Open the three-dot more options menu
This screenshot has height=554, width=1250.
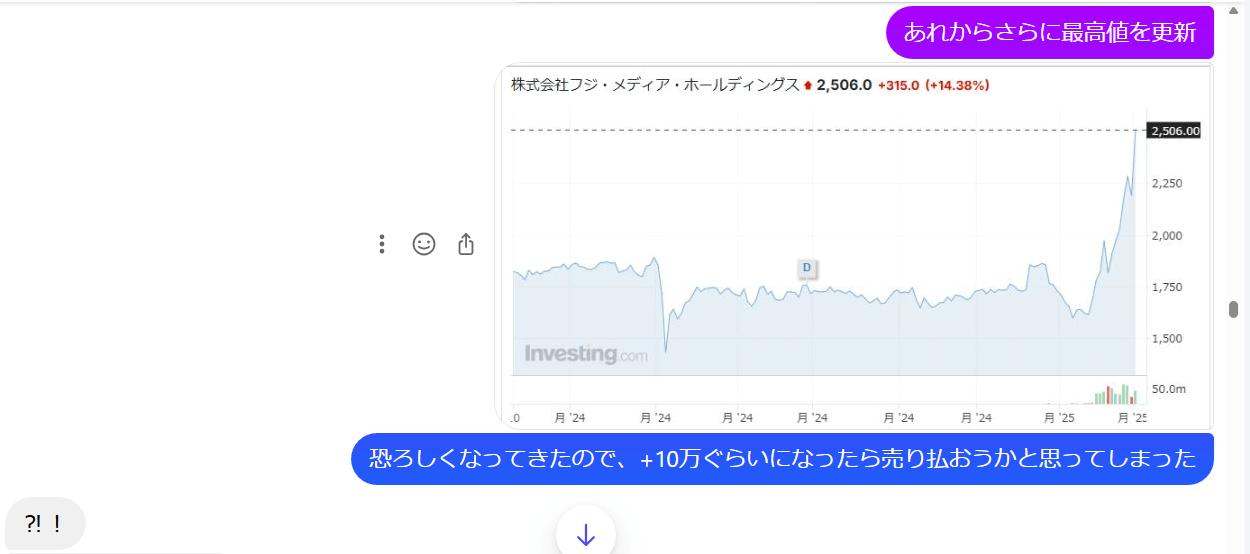point(381,244)
